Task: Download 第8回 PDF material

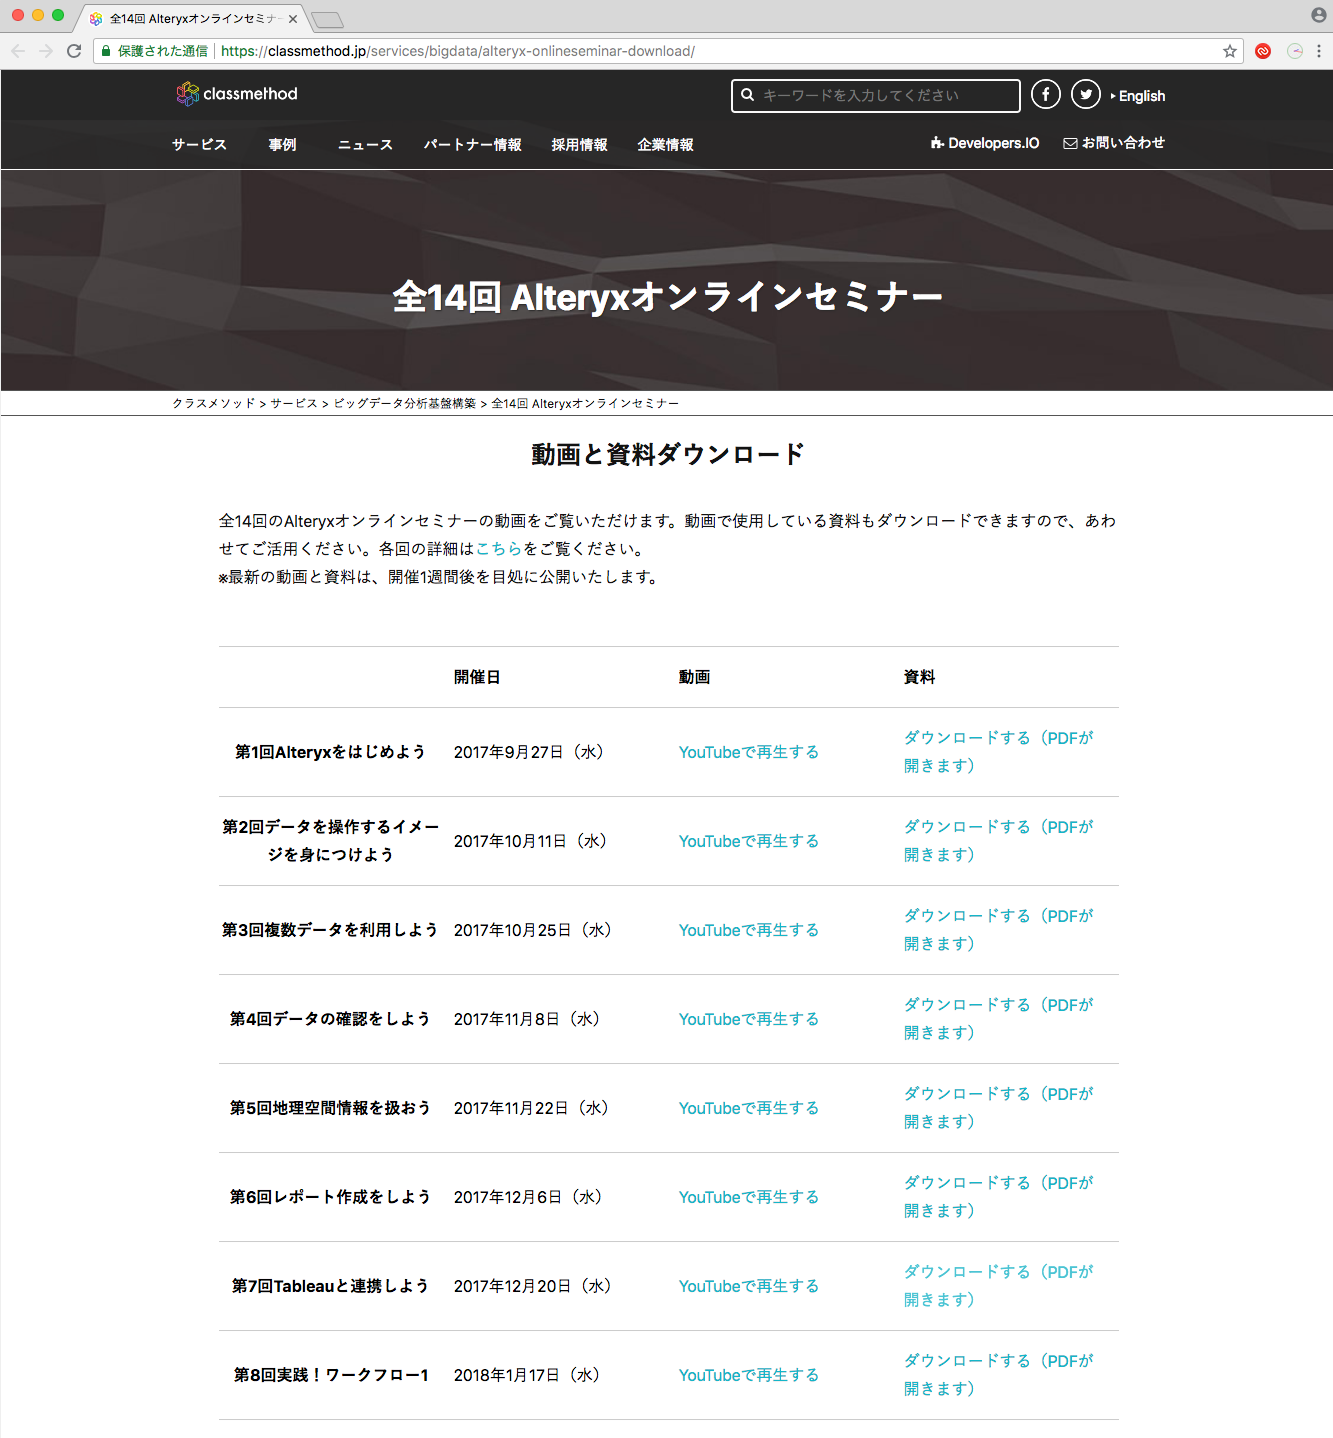Action: click(999, 1375)
